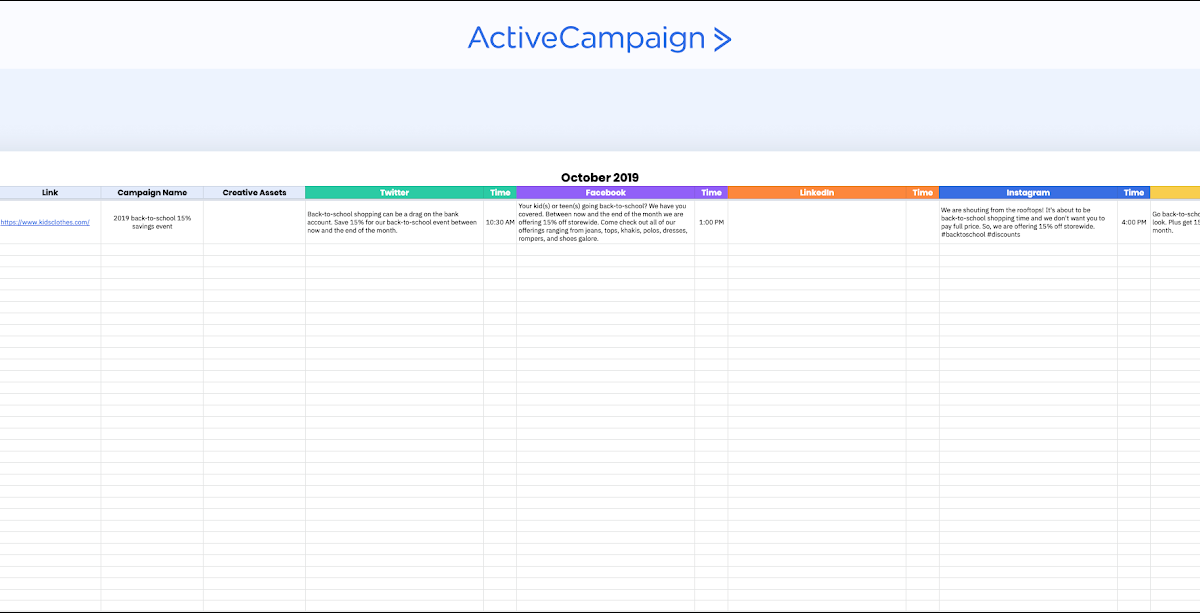
Task: Click the chevron arrow icon beside ActiveCampaign
Action: point(722,39)
